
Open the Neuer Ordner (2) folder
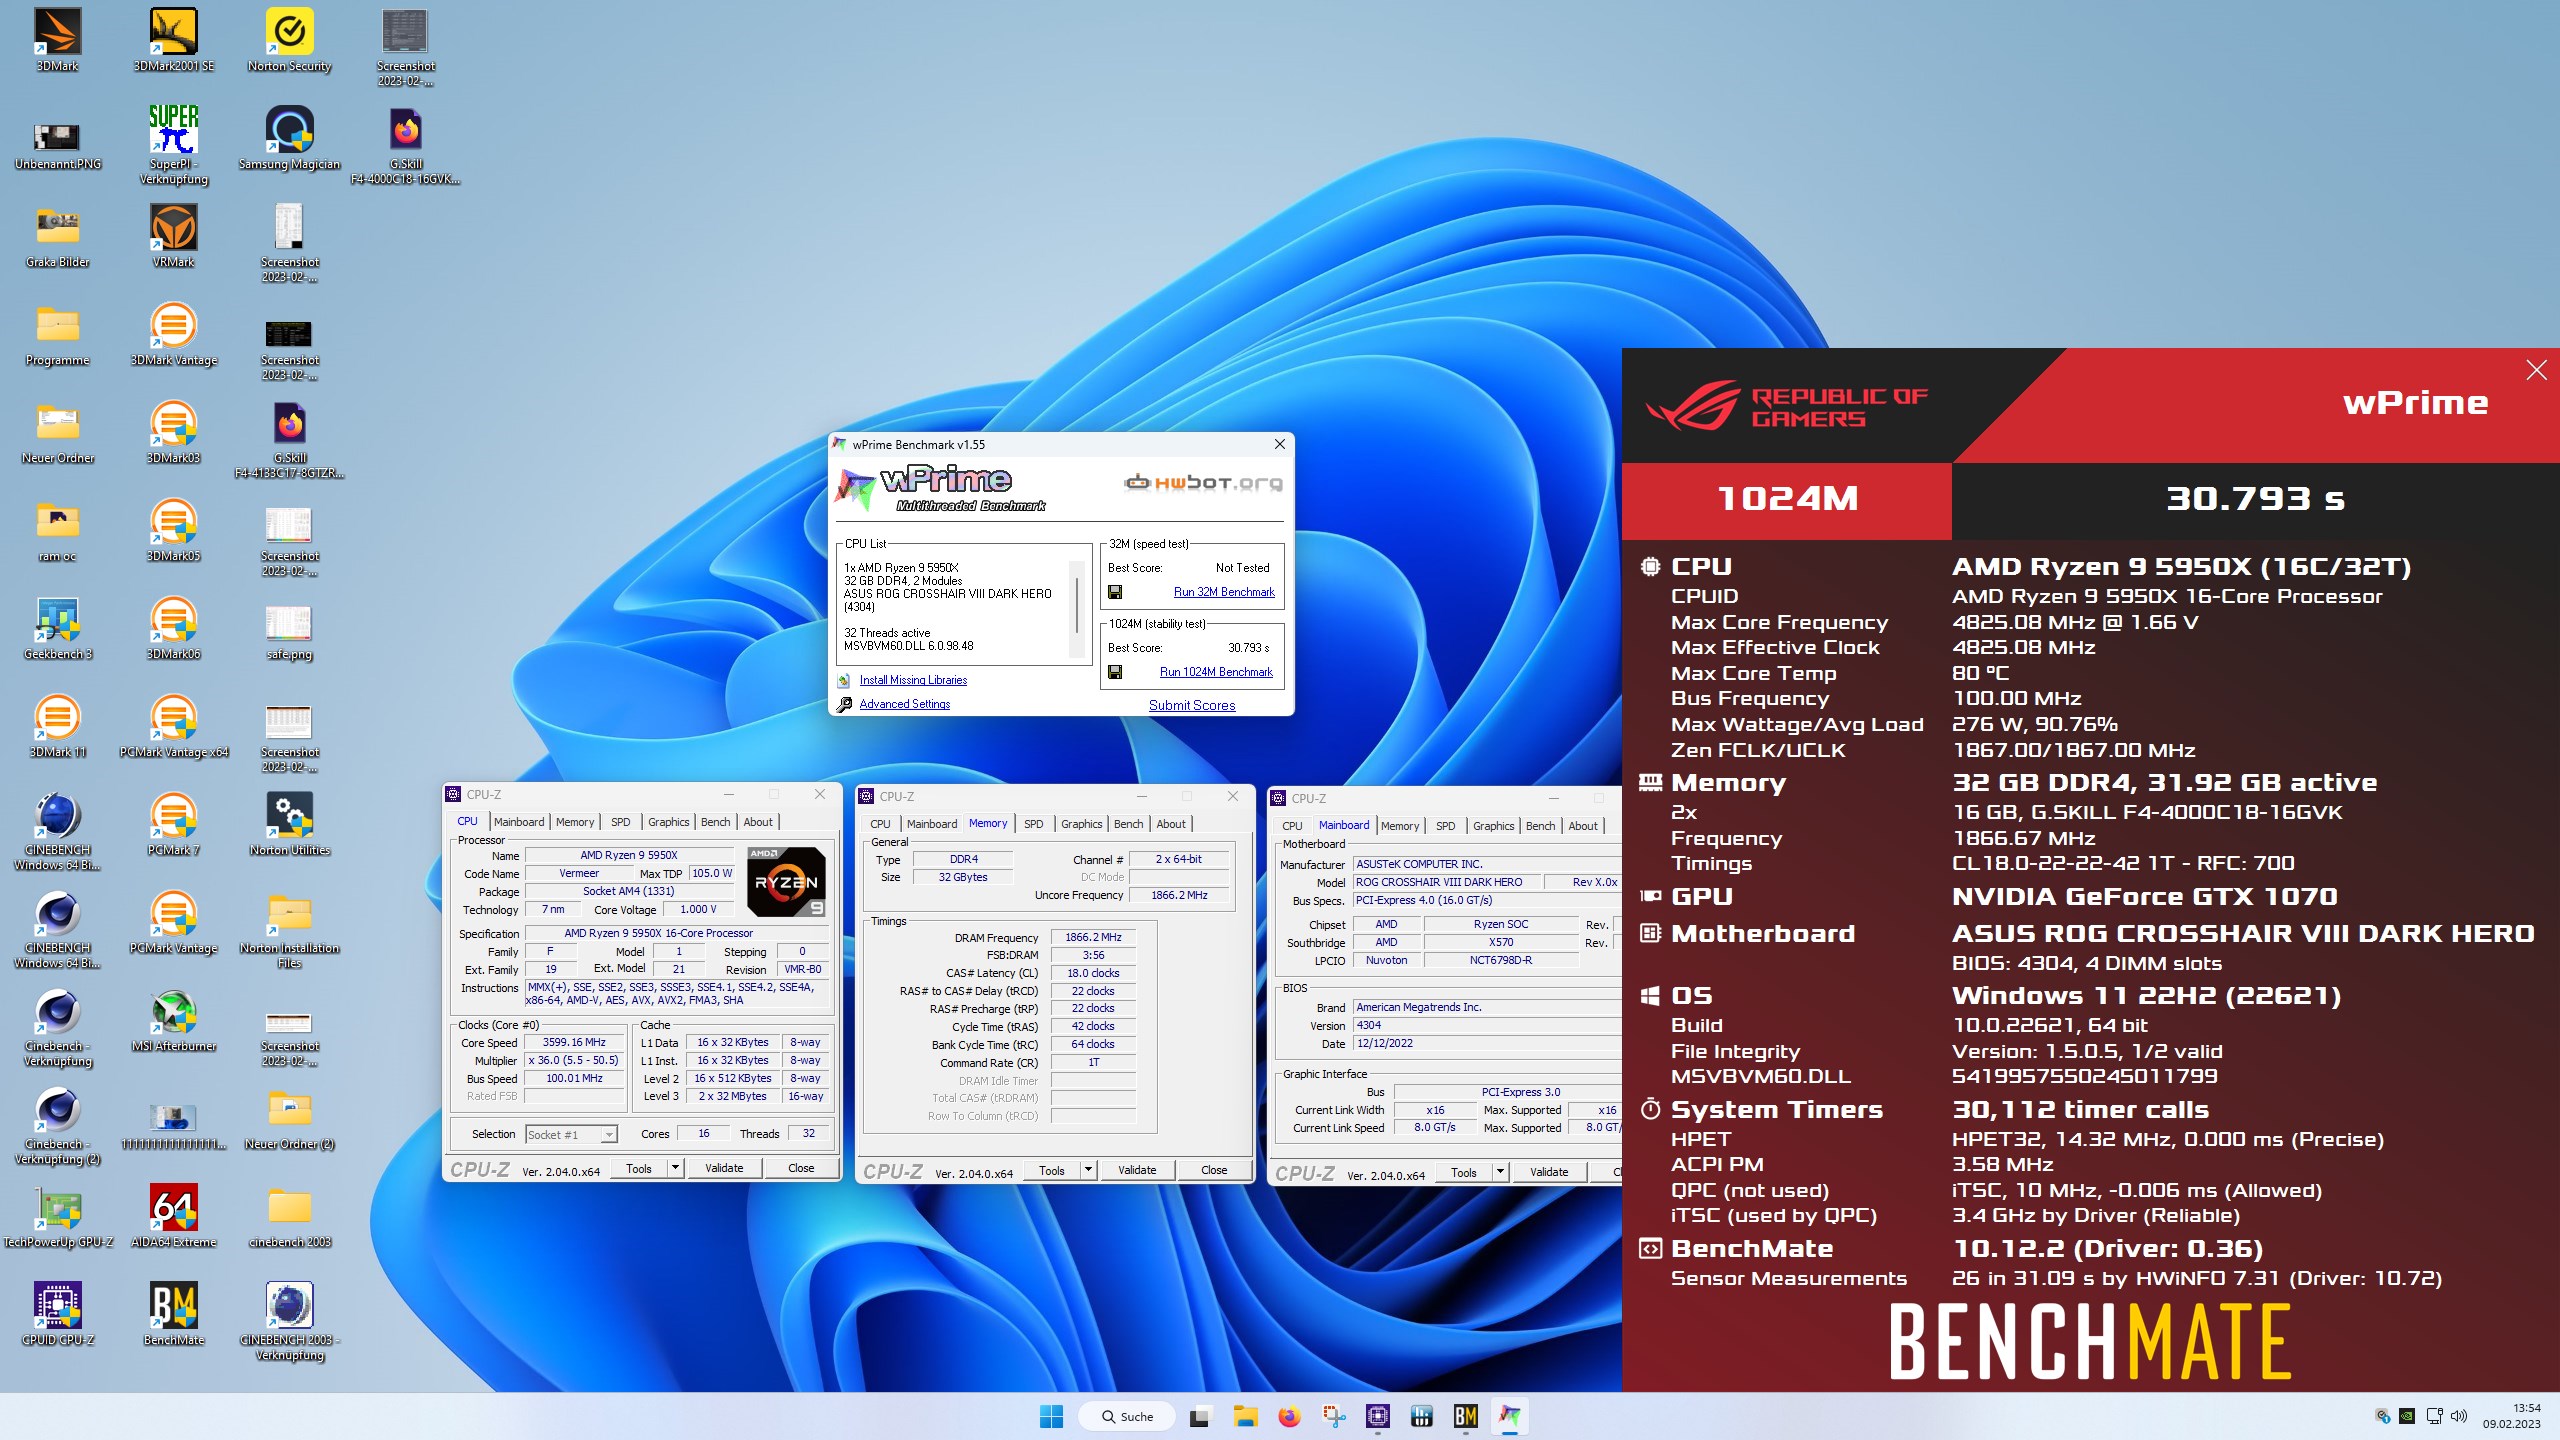coord(289,1118)
